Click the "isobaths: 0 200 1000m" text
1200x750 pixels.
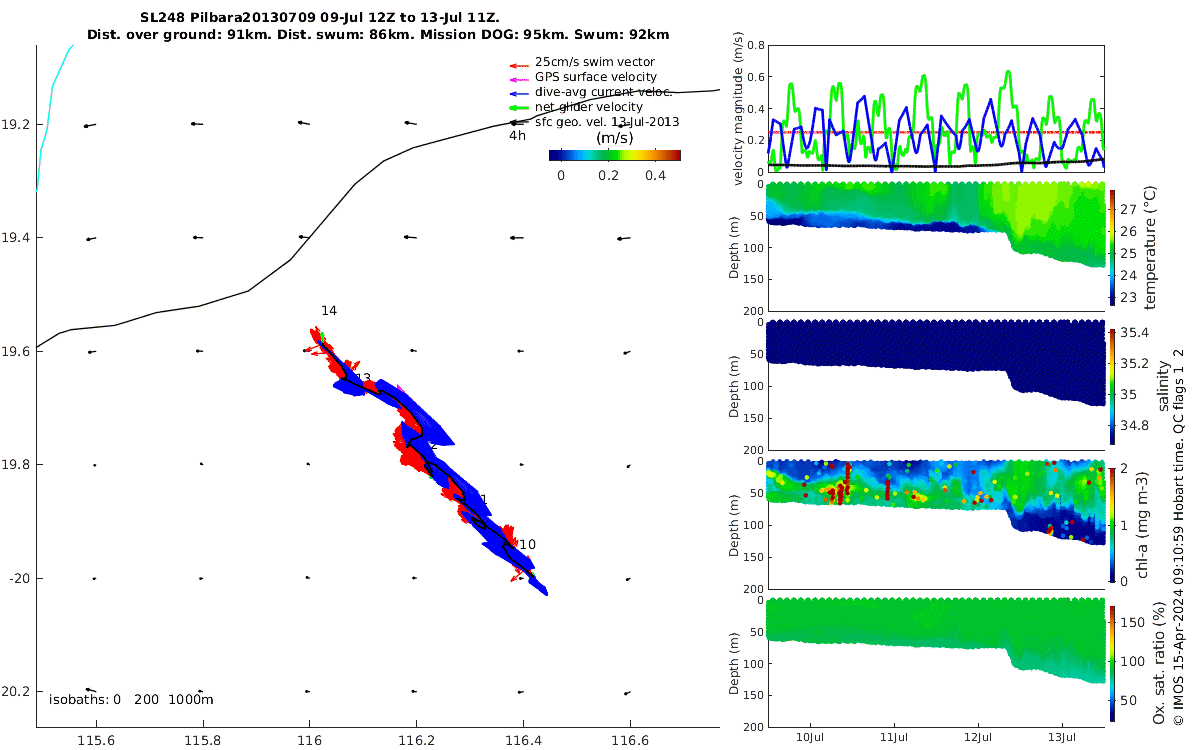point(131,699)
